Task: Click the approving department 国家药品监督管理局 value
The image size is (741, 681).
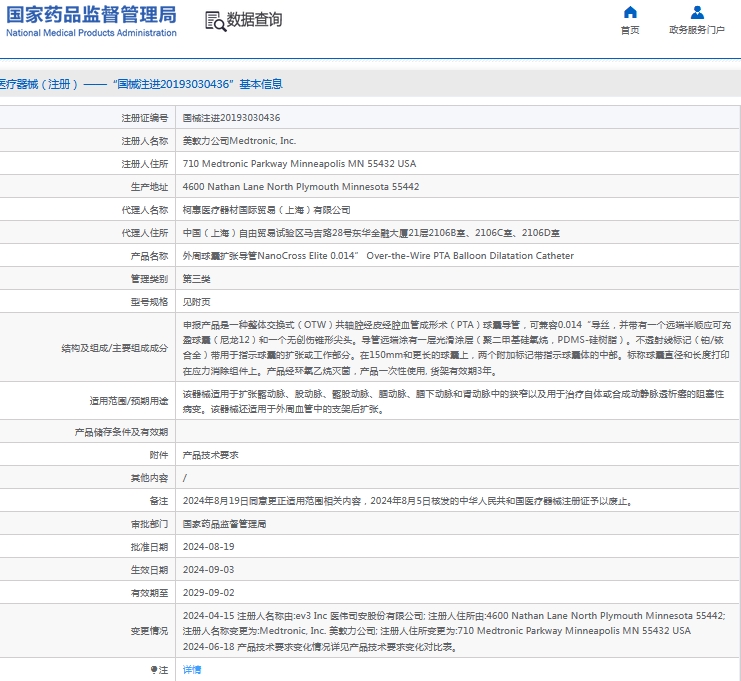Action: pos(224,524)
